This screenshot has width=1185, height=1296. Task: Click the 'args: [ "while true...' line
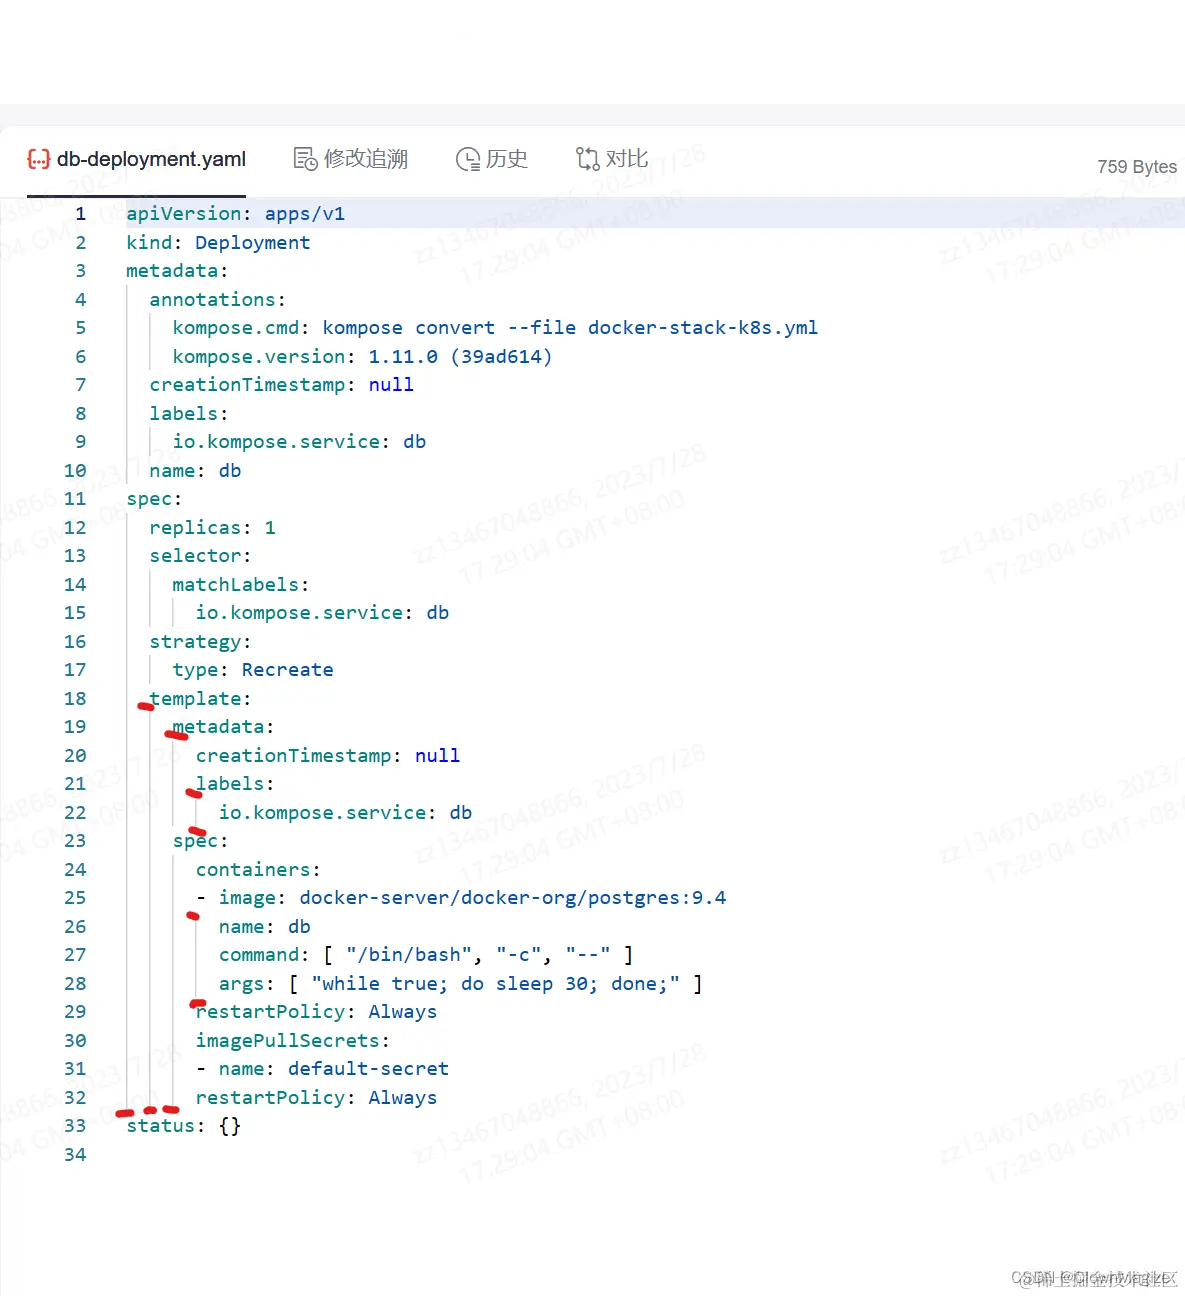point(461,984)
